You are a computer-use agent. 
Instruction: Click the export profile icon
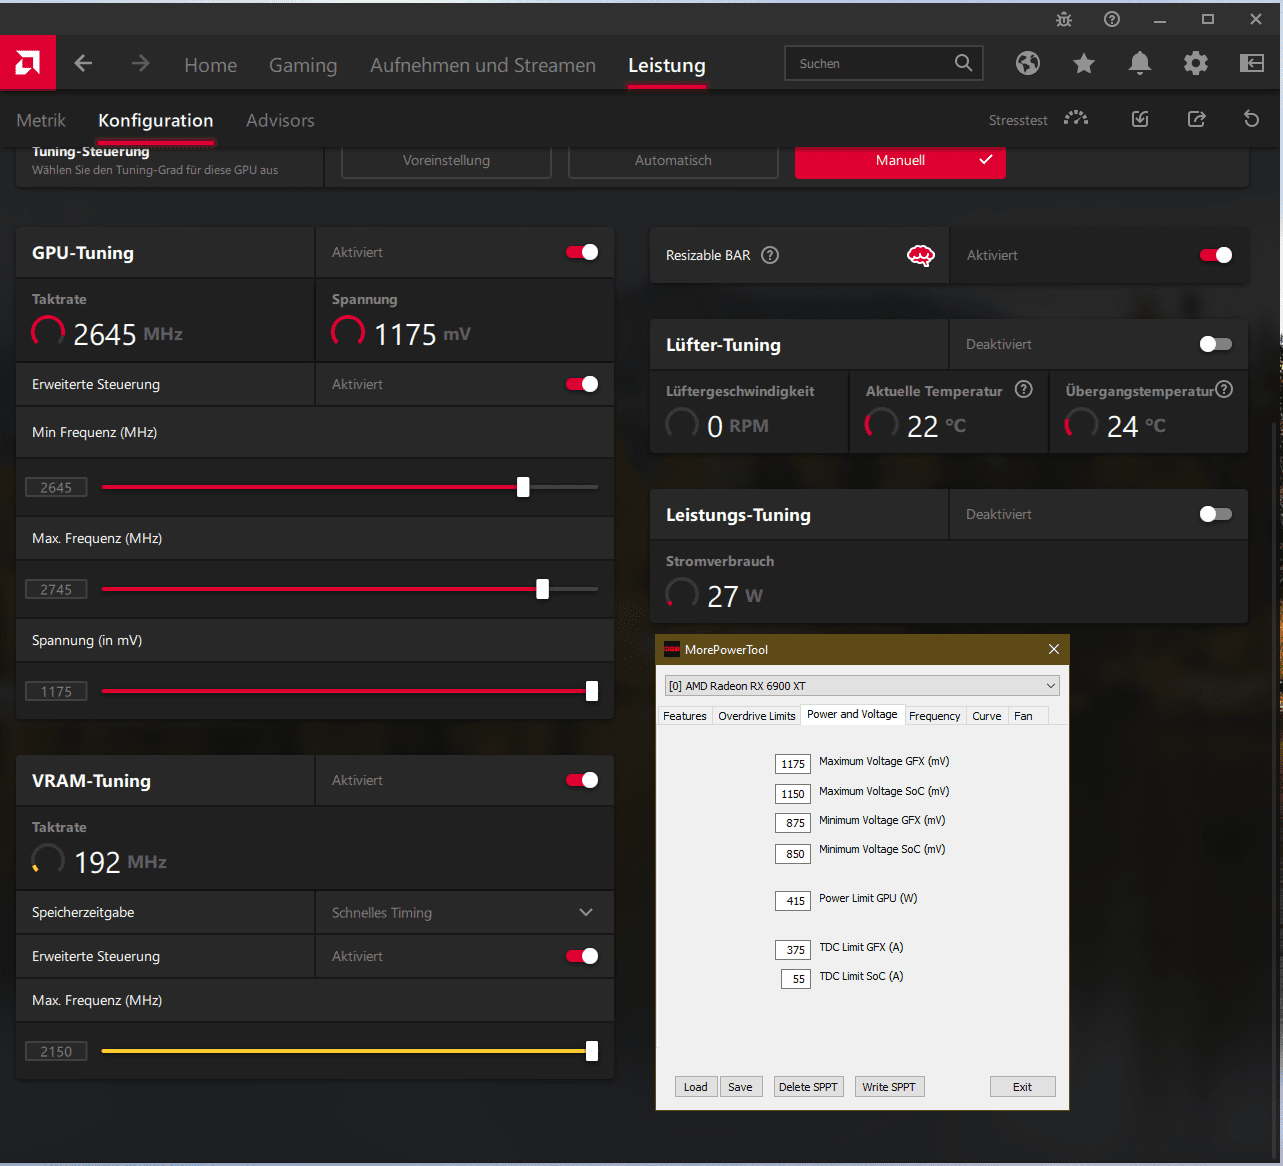coord(1196,119)
